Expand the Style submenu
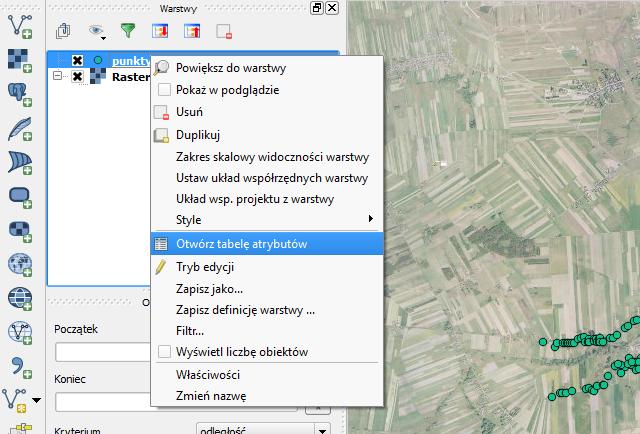The image size is (640, 434). tap(267, 220)
